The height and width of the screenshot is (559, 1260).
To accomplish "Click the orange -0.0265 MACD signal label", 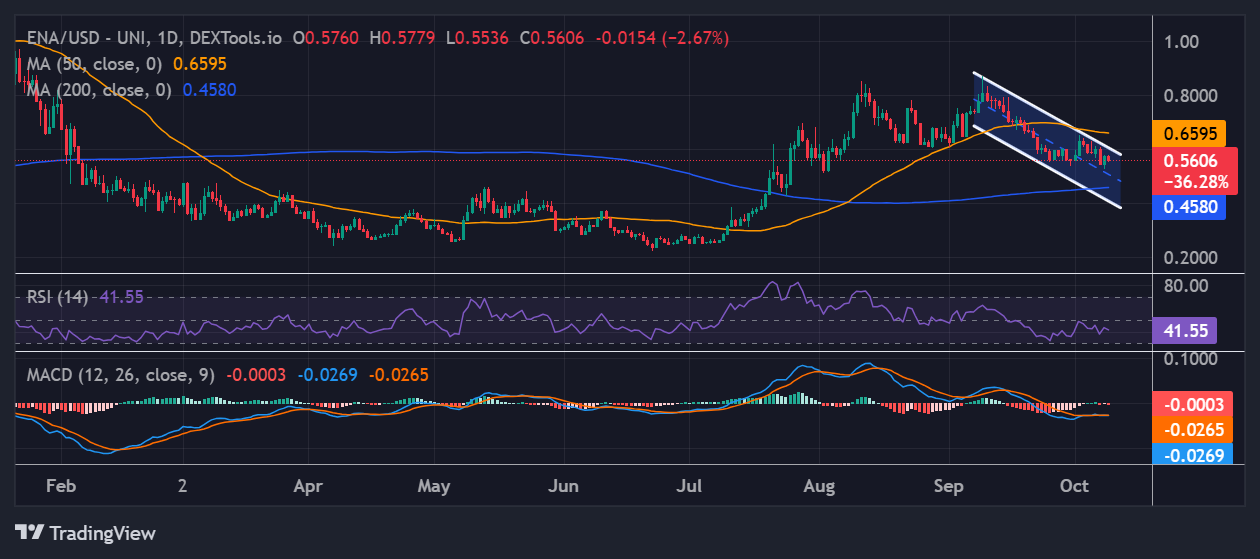I will tap(1185, 429).
